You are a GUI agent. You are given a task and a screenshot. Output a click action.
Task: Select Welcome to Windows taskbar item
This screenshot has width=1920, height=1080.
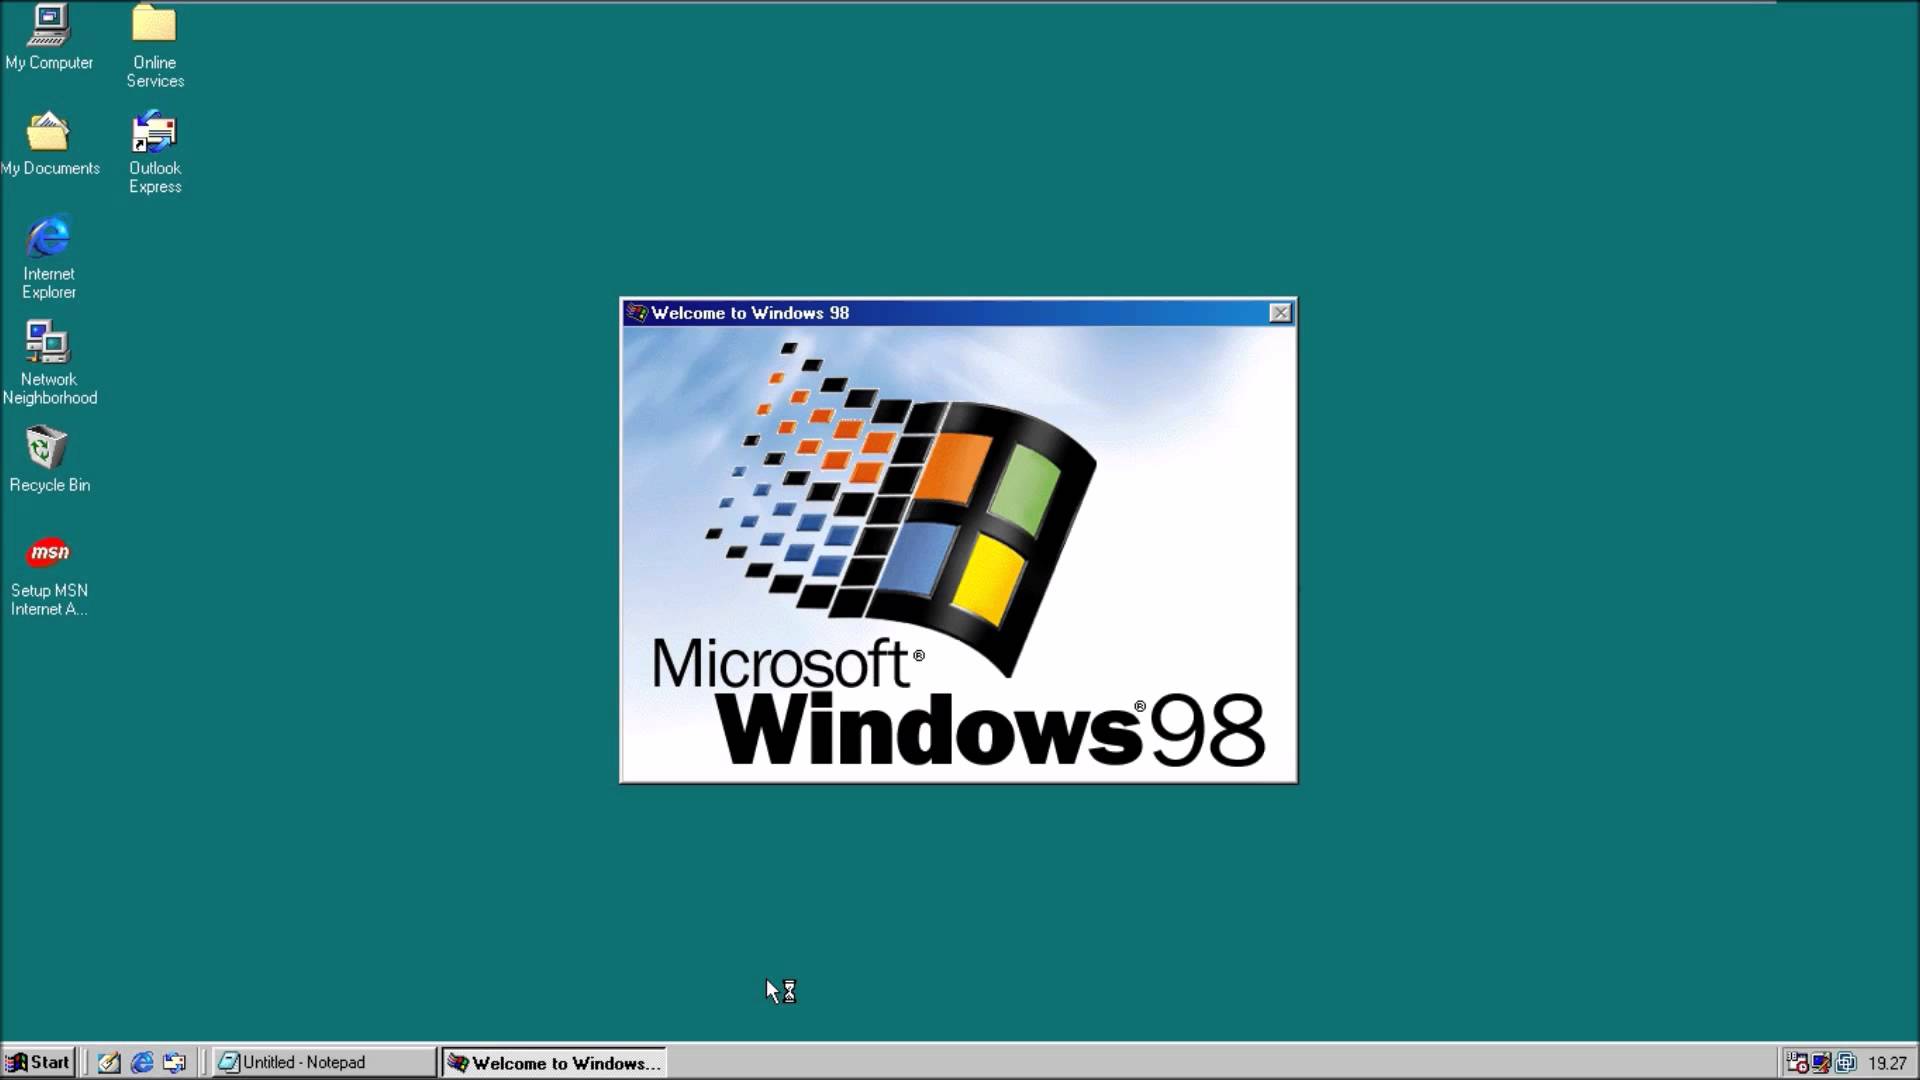[555, 1063]
